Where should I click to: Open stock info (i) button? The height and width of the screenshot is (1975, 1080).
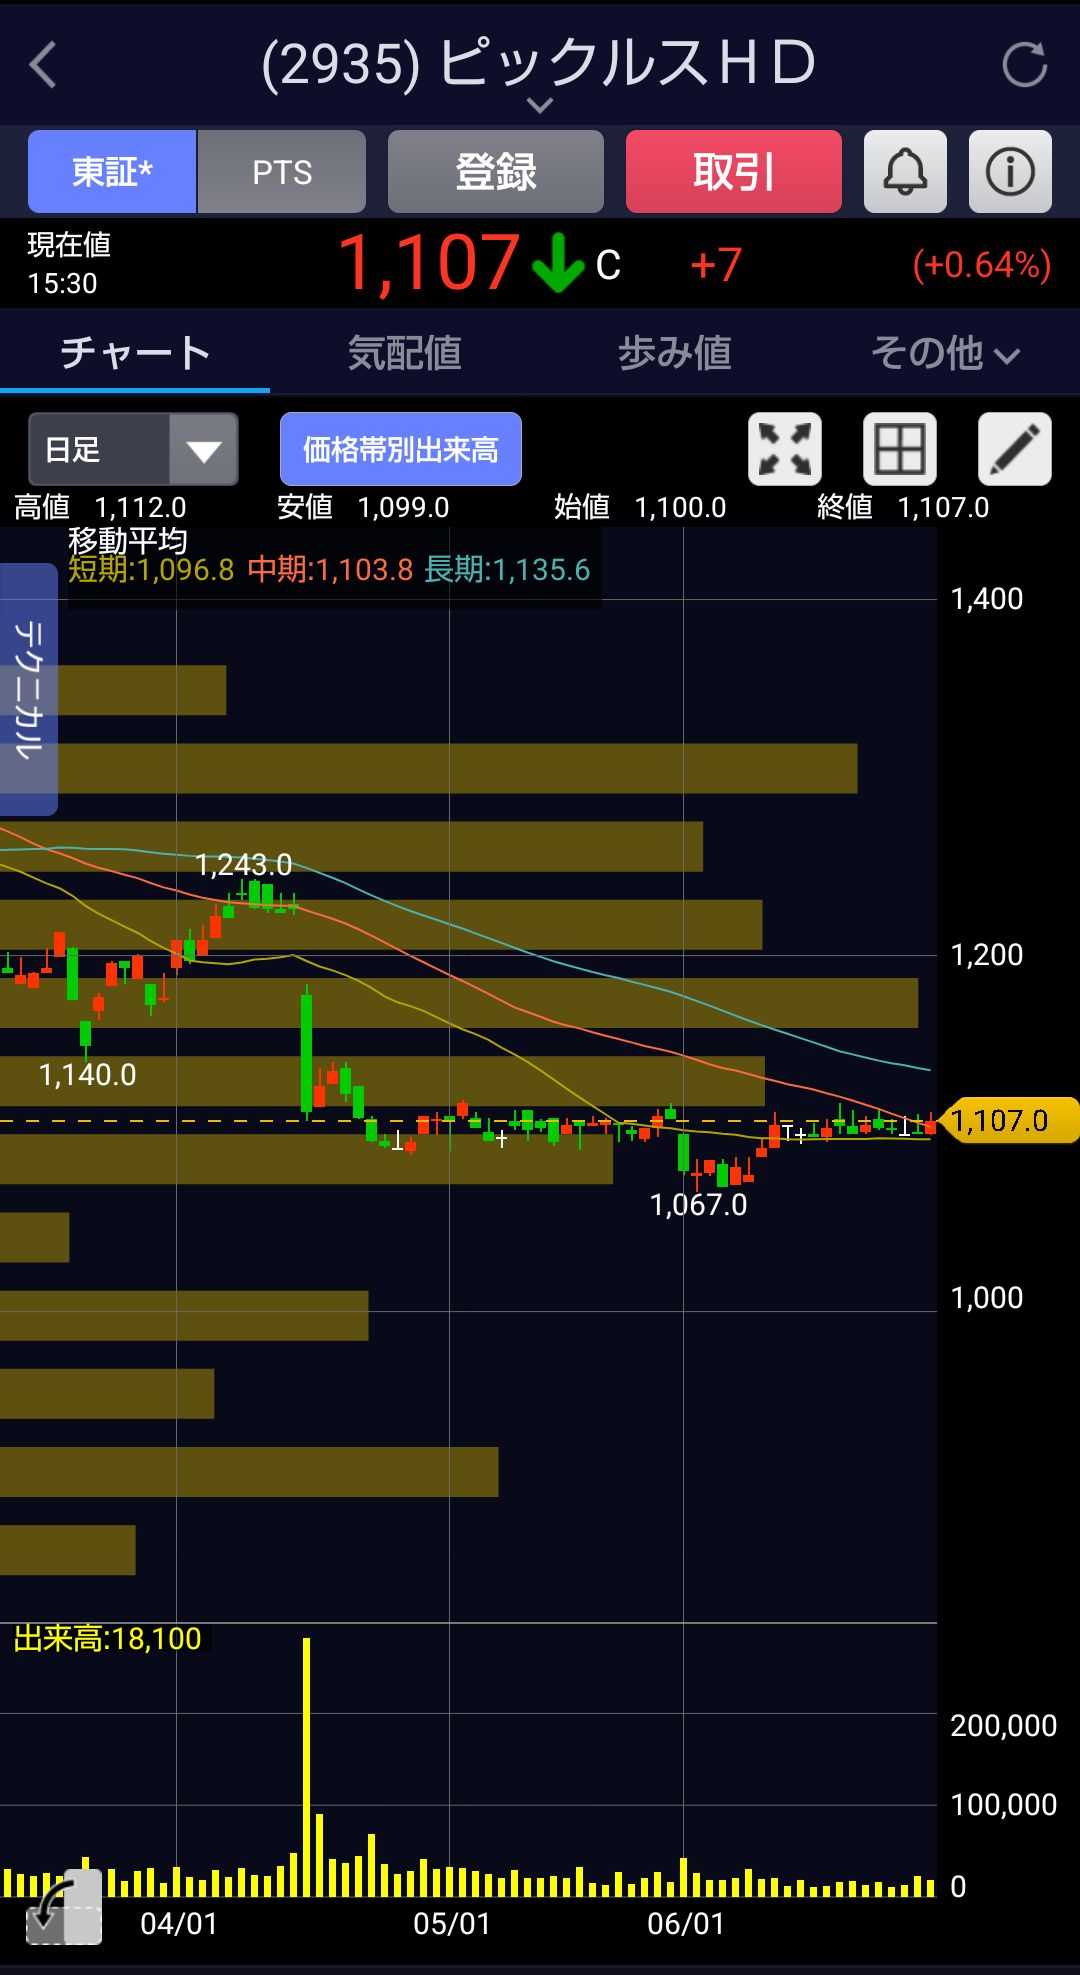pyautogui.click(x=1010, y=172)
